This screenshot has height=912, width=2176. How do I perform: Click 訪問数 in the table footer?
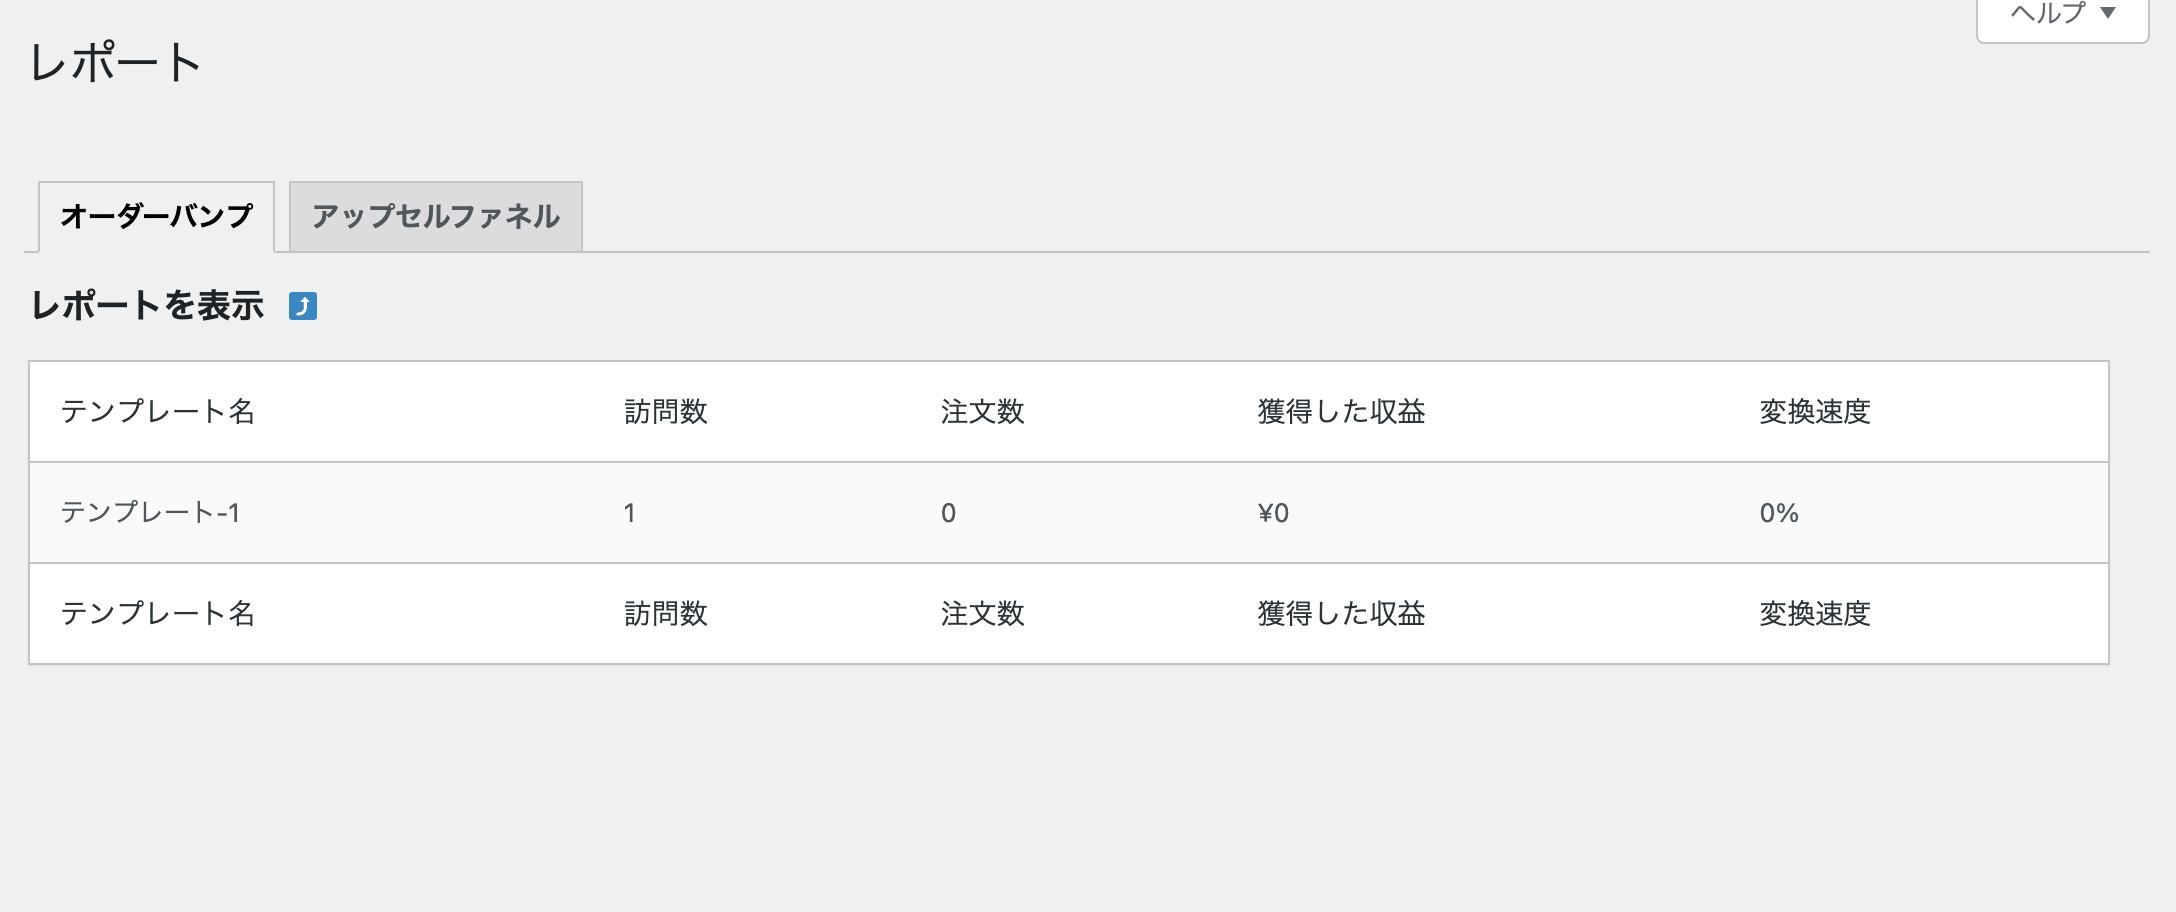pyautogui.click(x=666, y=613)
